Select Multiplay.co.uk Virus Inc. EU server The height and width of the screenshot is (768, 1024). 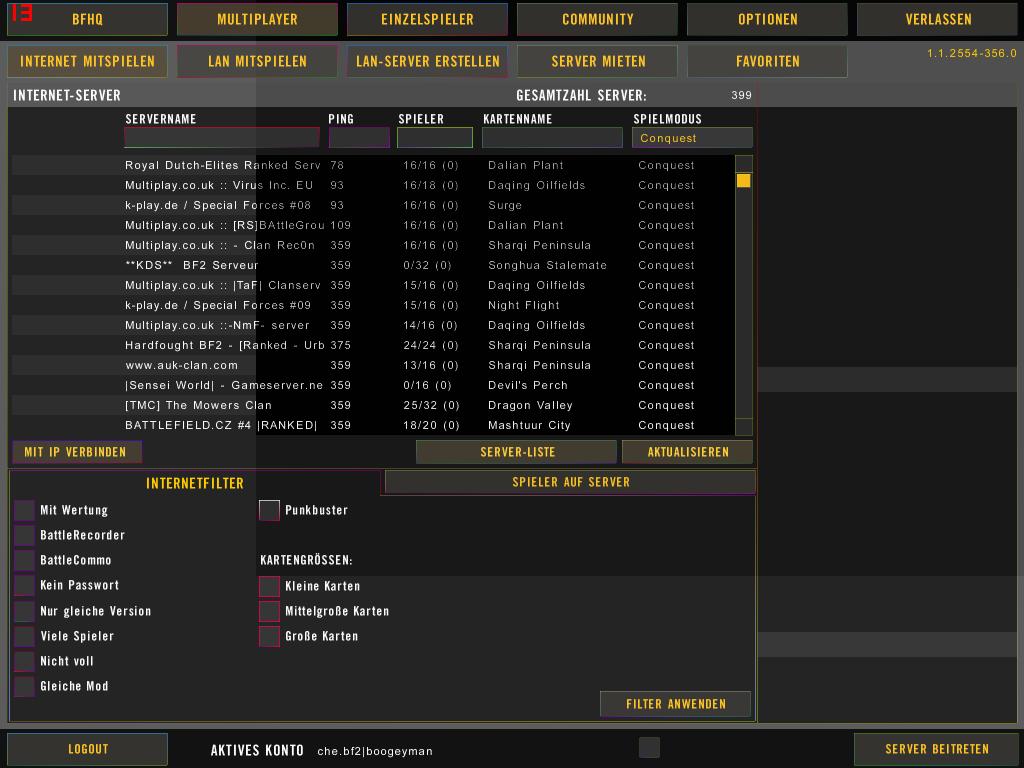click(x=372, y=185)
